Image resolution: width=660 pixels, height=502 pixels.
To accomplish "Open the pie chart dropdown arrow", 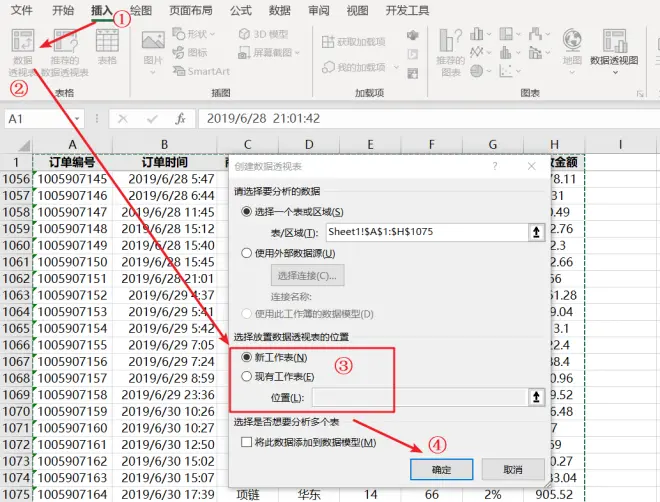I will 489,71.
